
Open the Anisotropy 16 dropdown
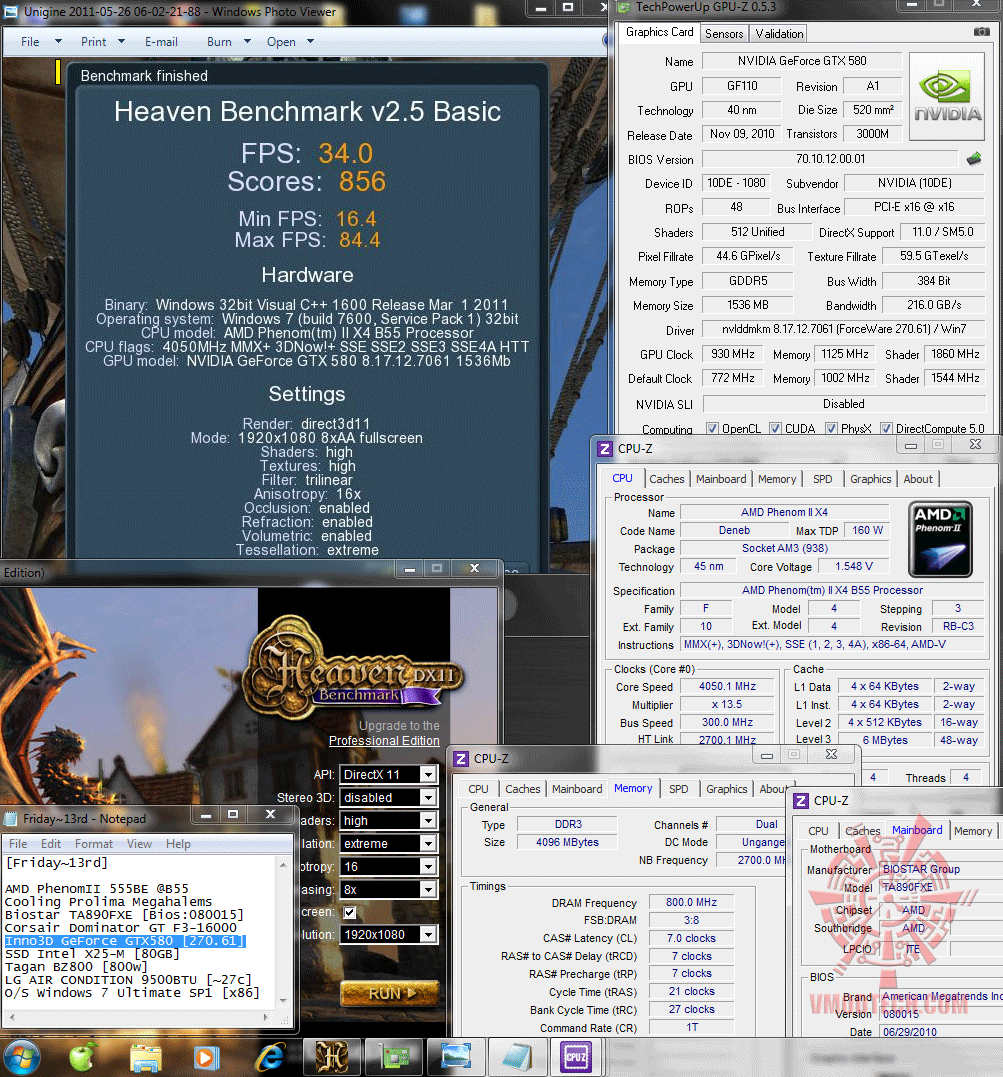[x=388, y=867]
